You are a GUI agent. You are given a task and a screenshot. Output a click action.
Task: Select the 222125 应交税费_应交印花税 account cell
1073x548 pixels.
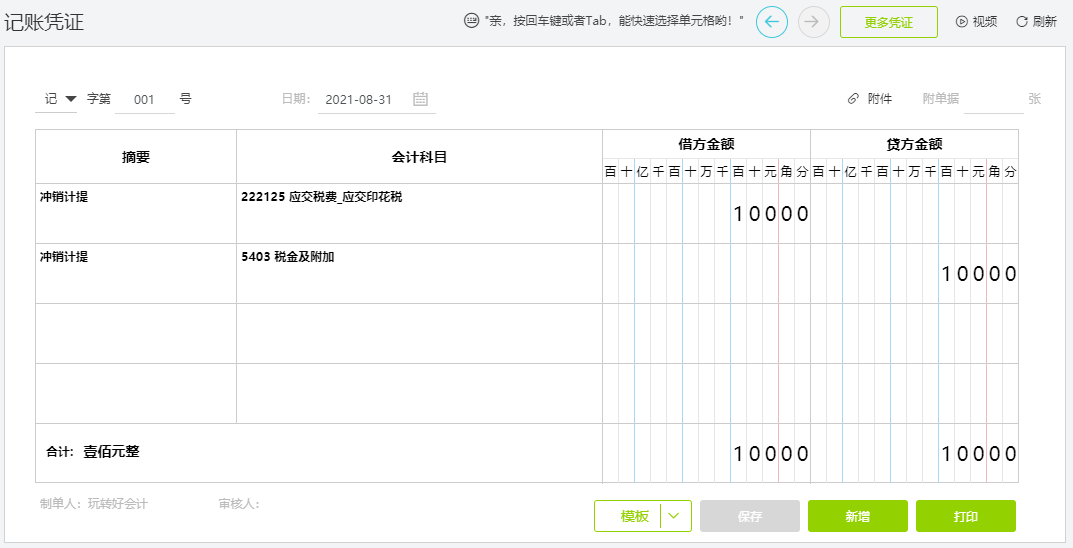[419, 213]
